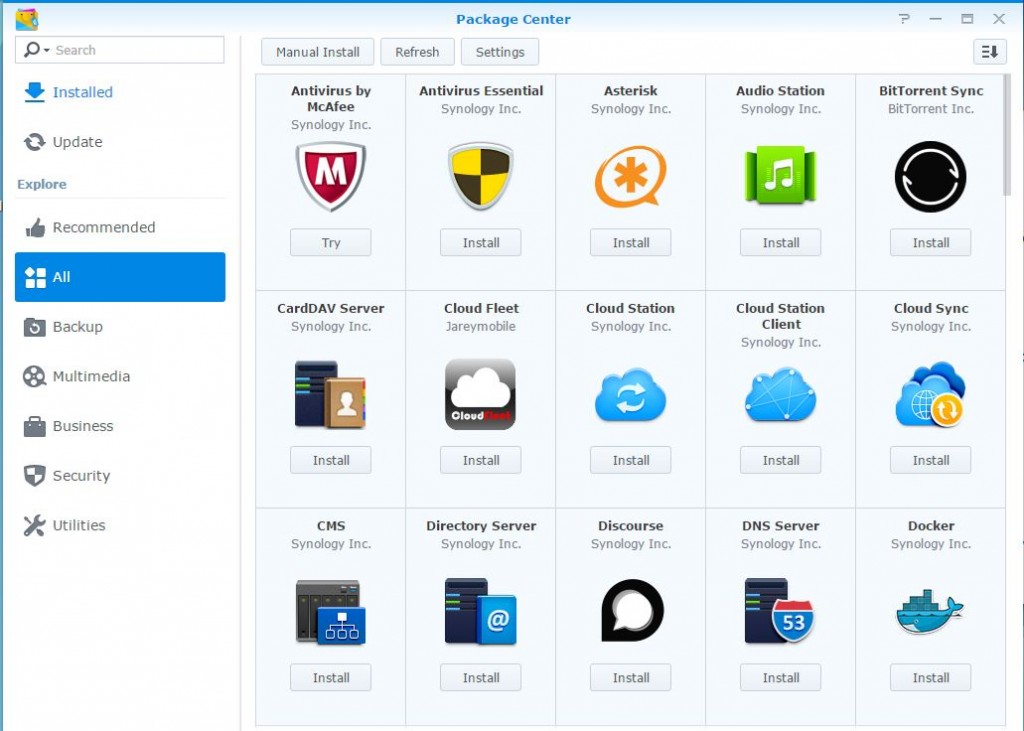Image resolution: width=1024 pixels, height=731 pixels.
Task: Install Audio Station
Action: click(x=780, y=242)
